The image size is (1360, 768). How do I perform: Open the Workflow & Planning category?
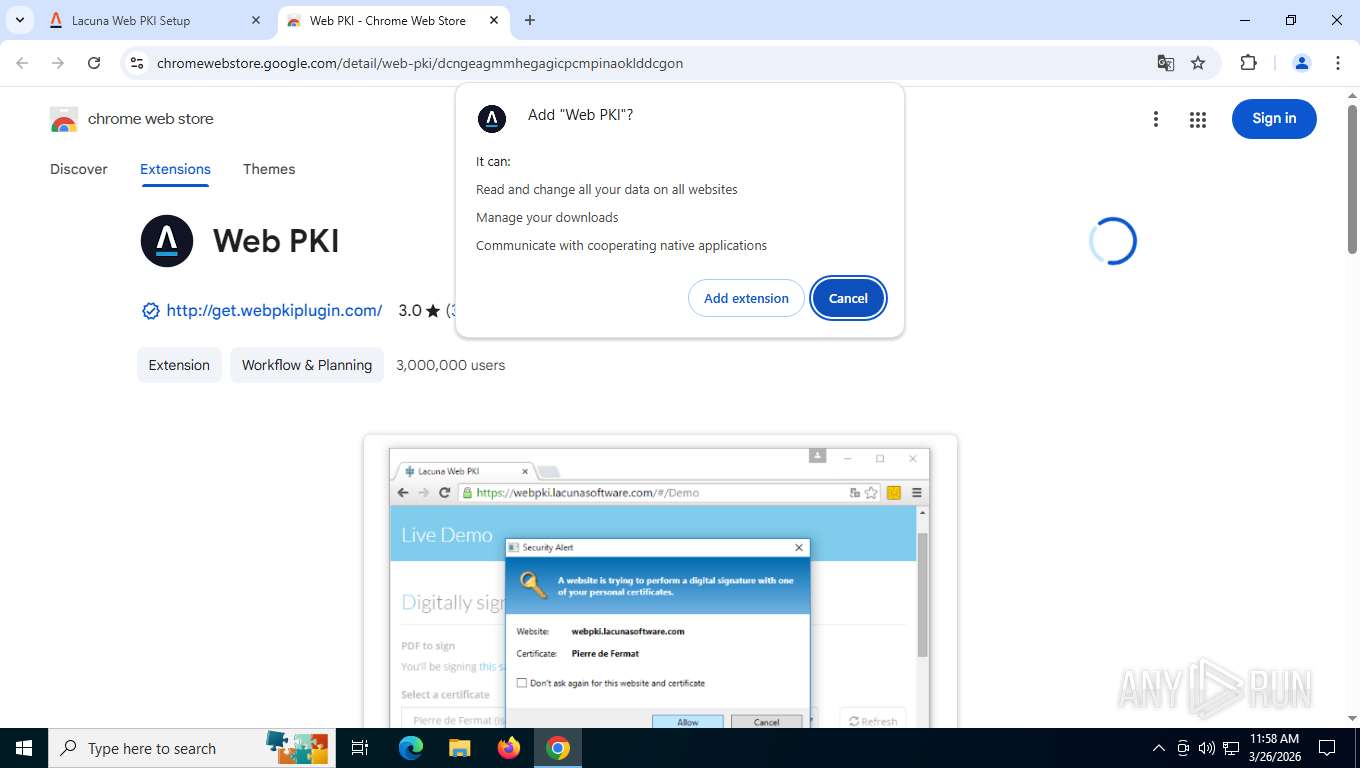[x=307, y=365]
